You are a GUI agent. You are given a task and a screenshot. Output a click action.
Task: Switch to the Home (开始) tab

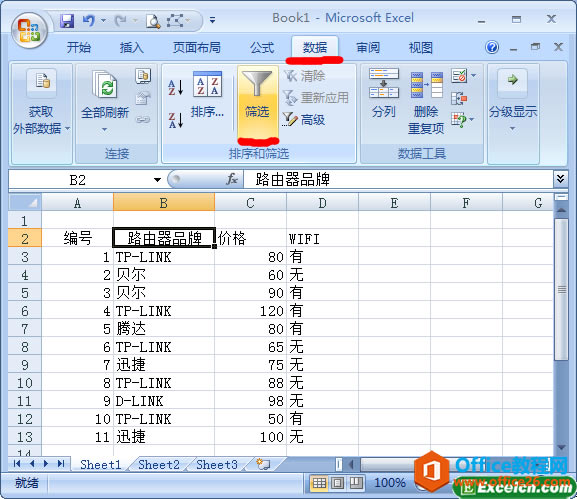pyautogui.click(x=79, y=48)
